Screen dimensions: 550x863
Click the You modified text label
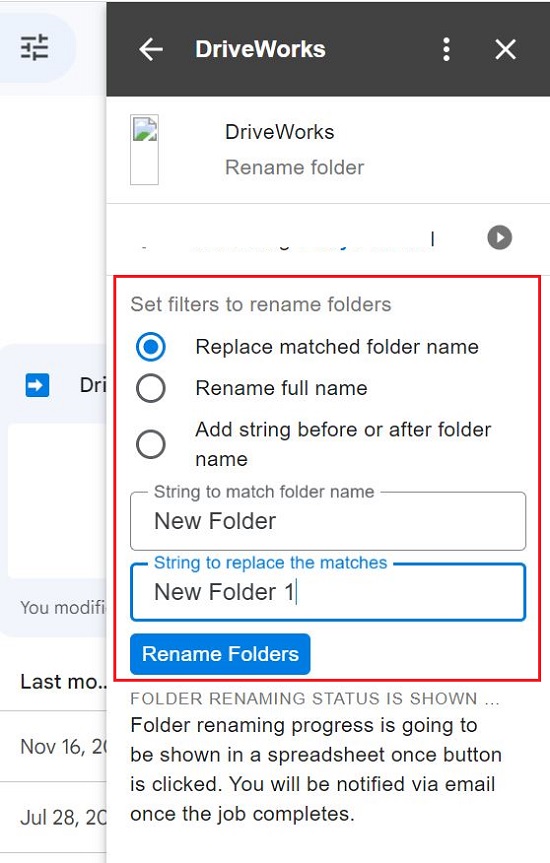pyautogui.click(x=63, y=608)
